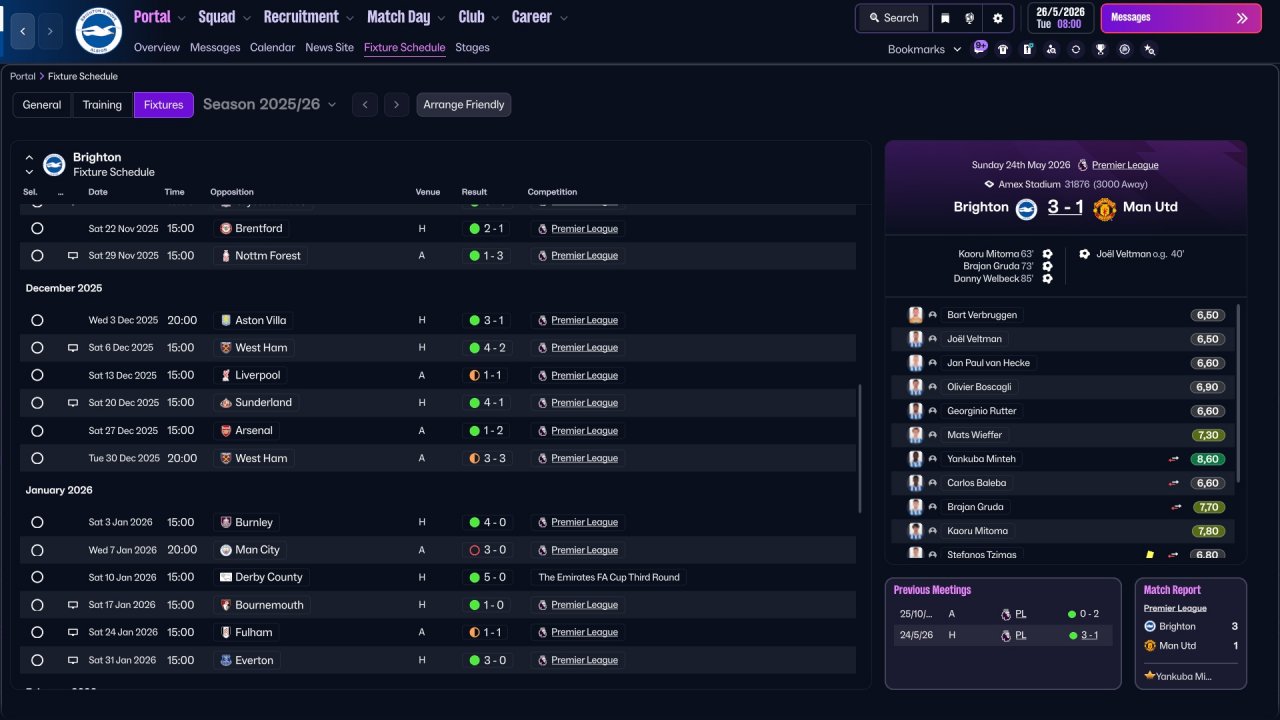This screenshot has height=720, width=1280.
Task: Open the player search bookmark icon
Action: coord(1051,49)
